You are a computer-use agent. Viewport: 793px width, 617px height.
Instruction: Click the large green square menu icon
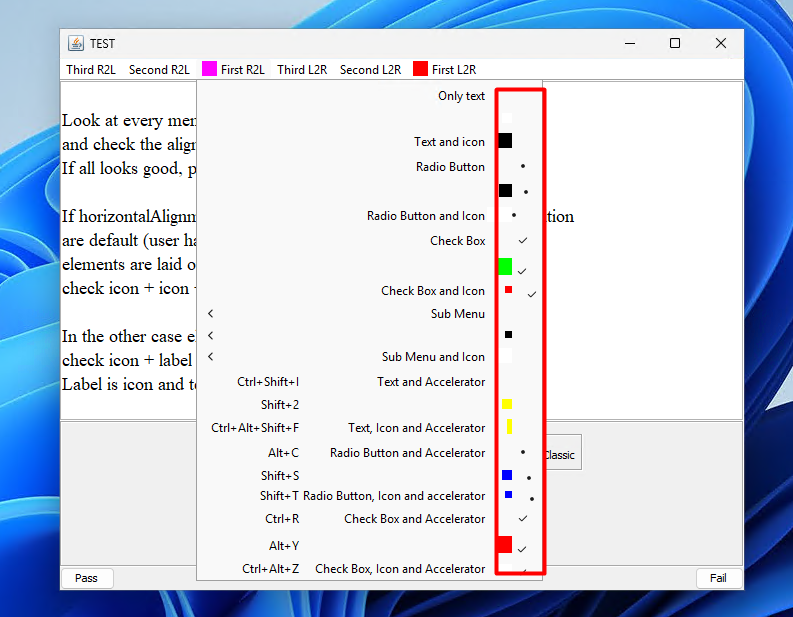click(x=505, y=266)
